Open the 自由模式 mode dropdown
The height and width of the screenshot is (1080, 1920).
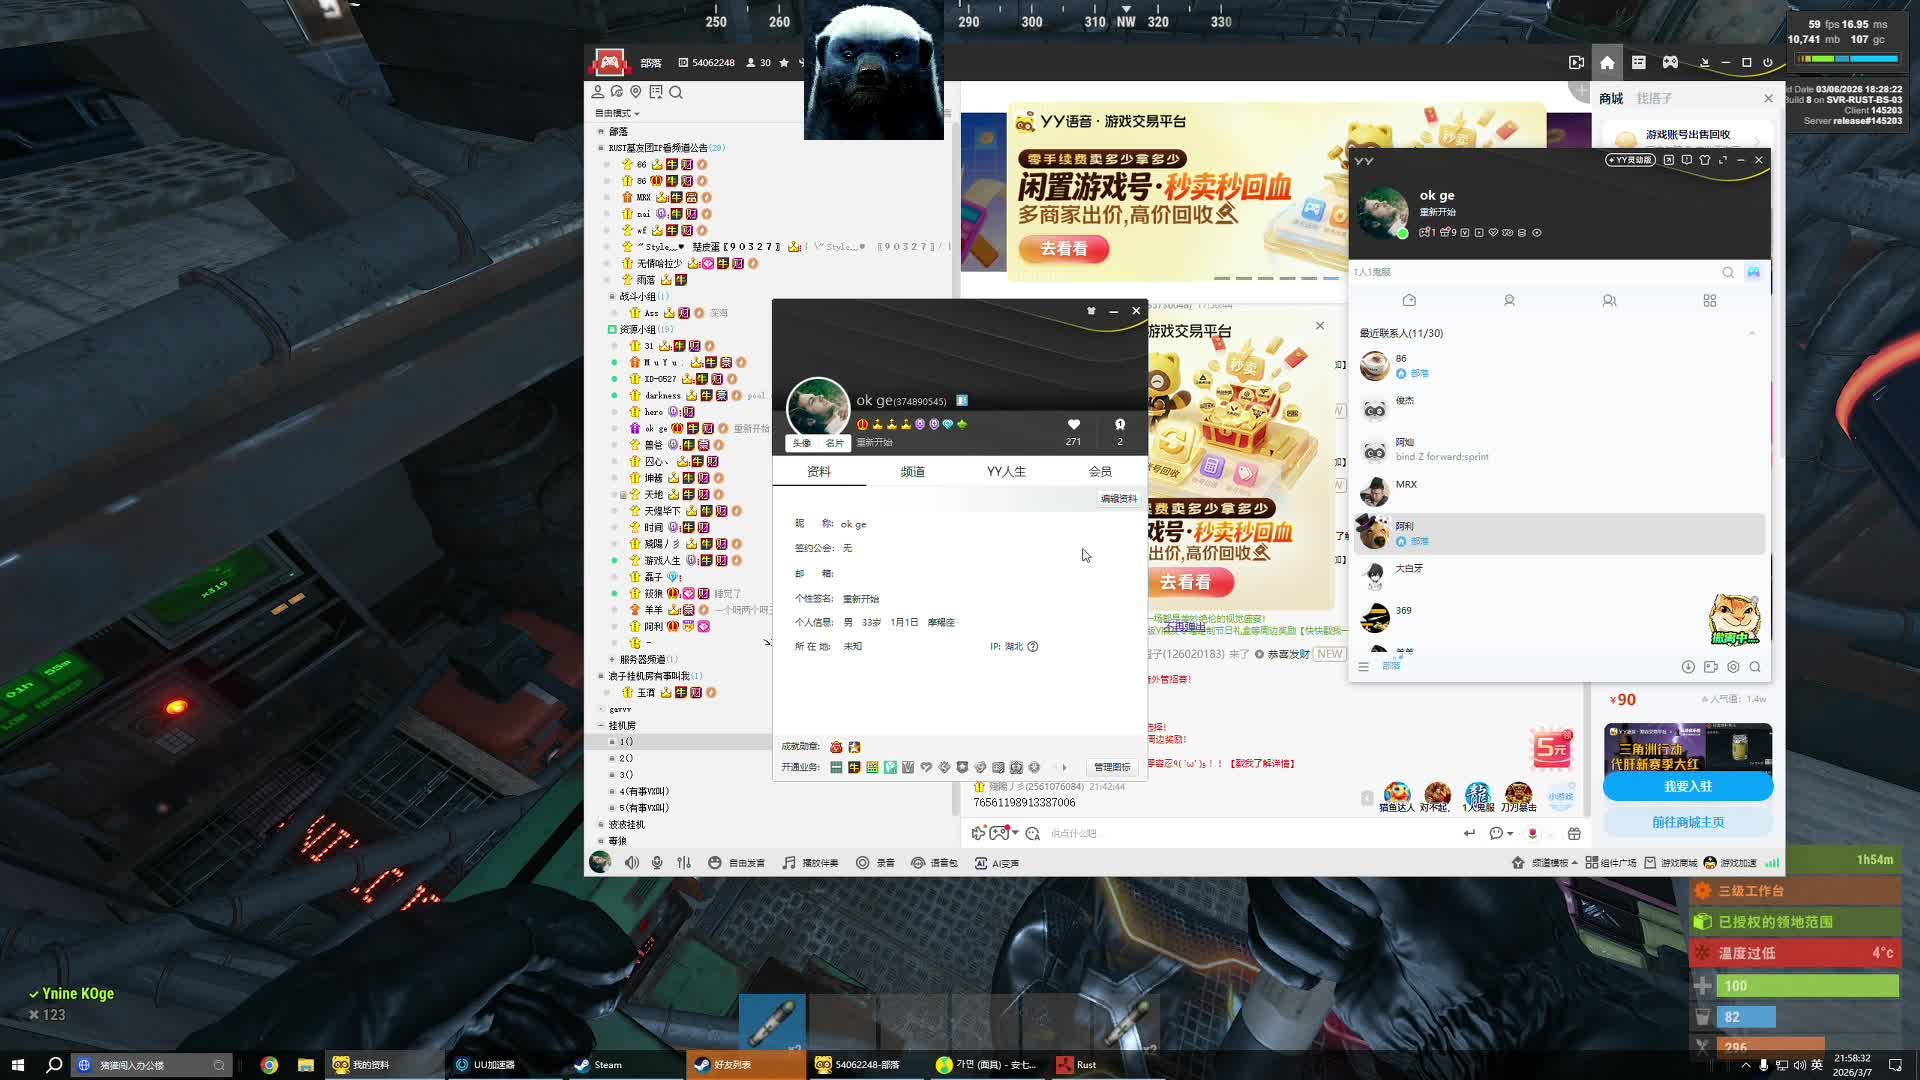tap(617, 113)
